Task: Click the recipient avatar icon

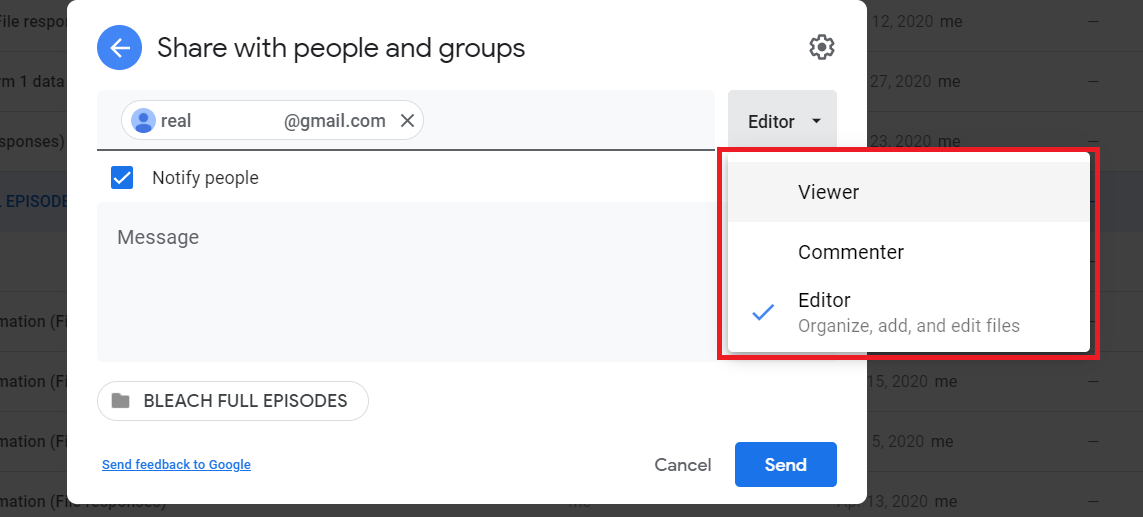Action: coord(144,121)
